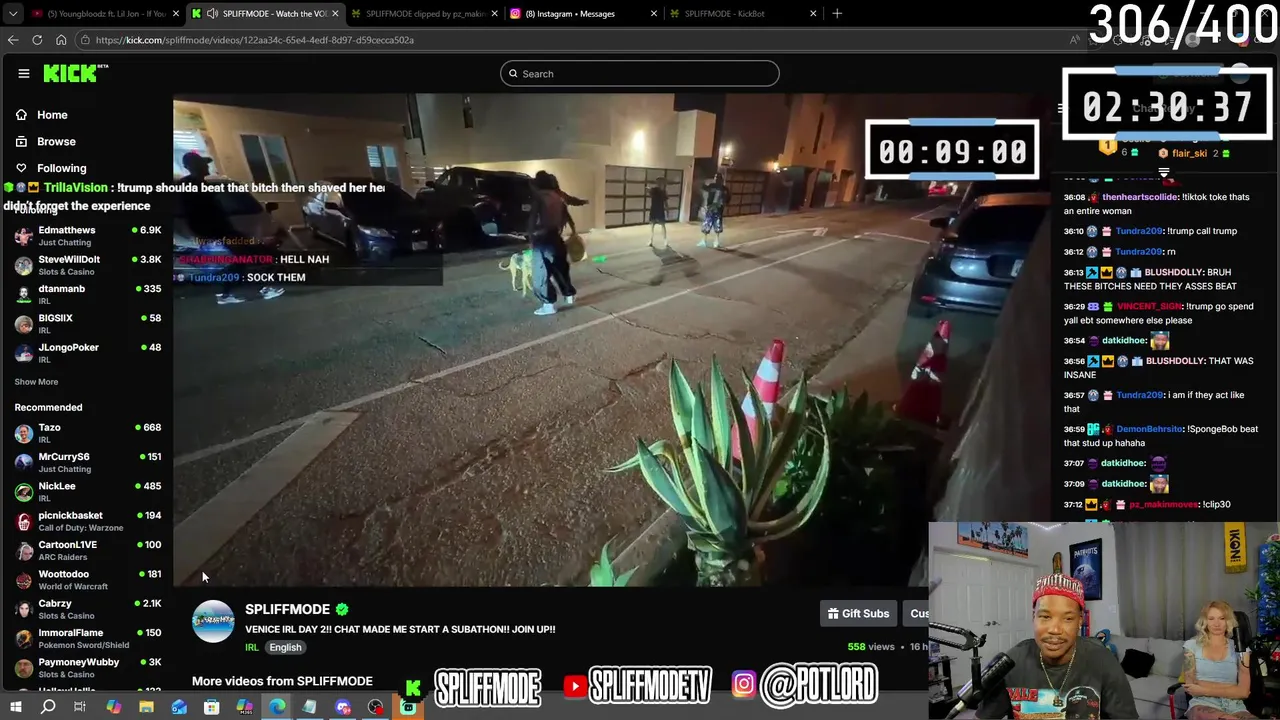Open Woottodoo channel from Recommended
The height and width of the screenshot is (720, 1280).
coord(85,580)
